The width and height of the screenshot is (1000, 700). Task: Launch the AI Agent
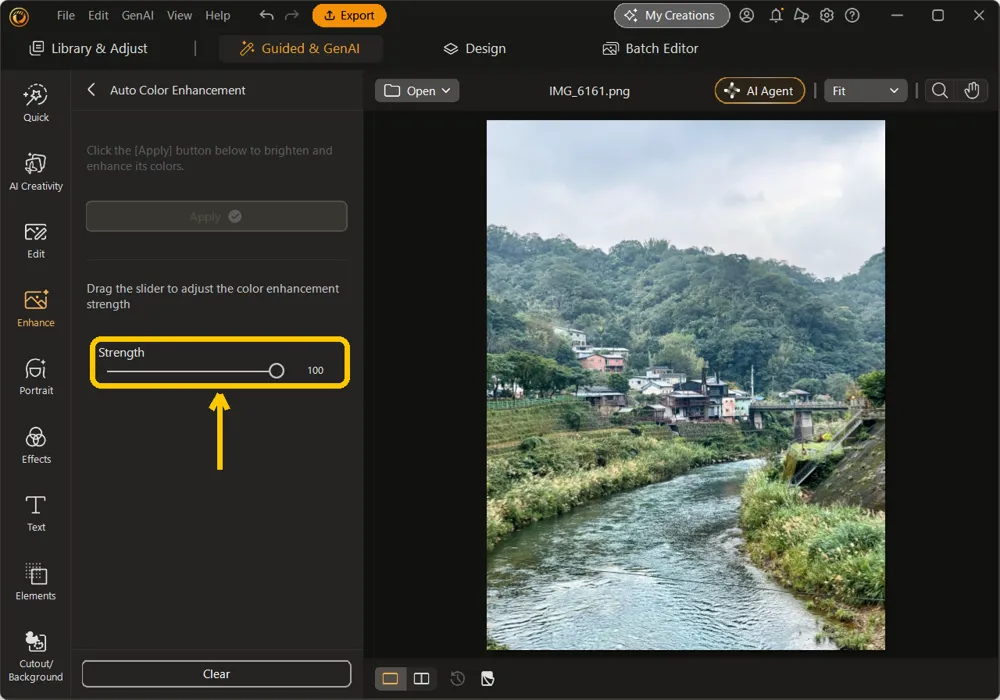[x=760, y=91]
